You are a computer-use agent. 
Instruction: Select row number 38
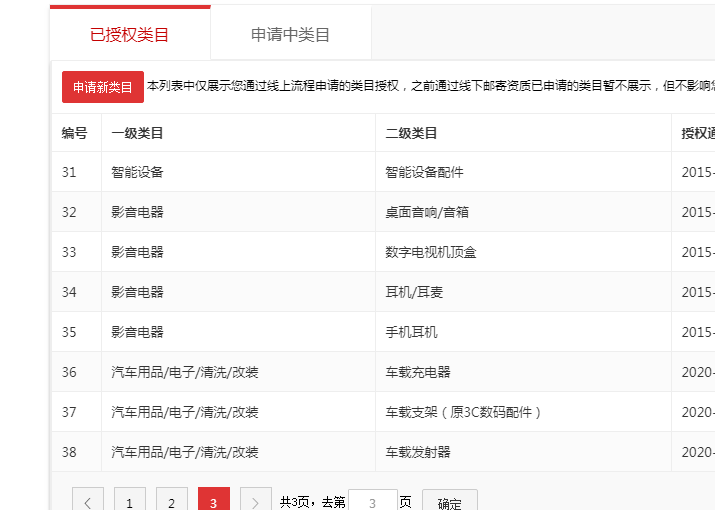click(69, 452)
